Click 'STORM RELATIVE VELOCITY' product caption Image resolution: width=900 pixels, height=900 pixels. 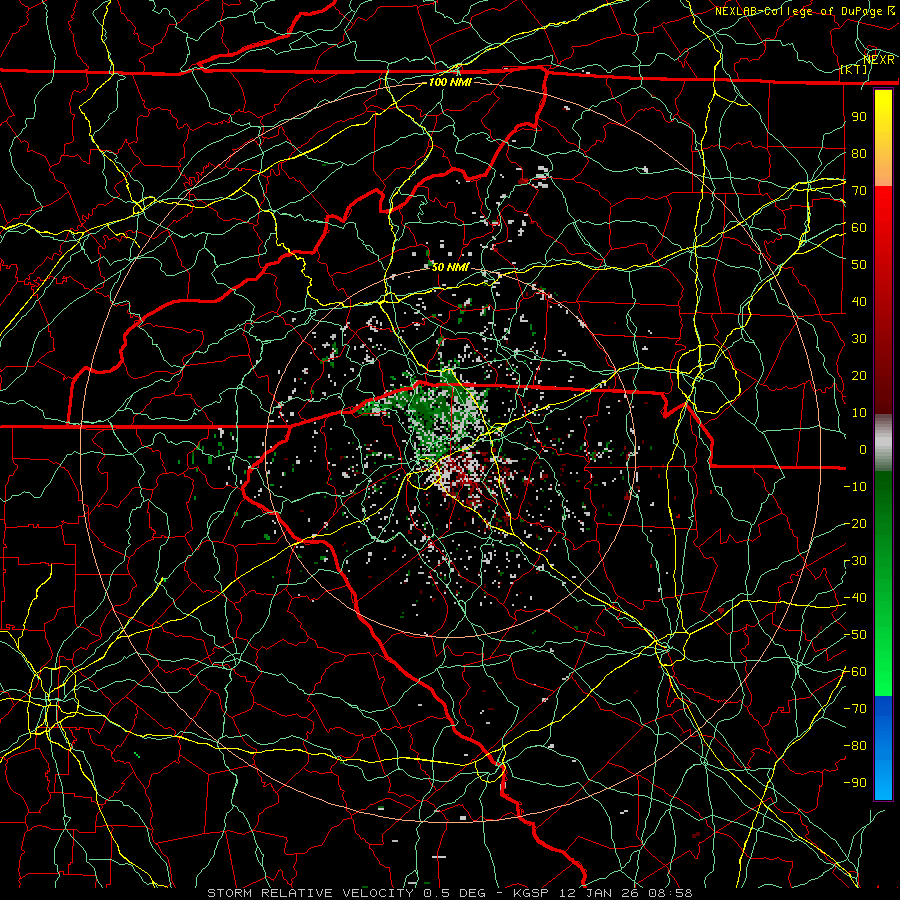pos(313,893)
